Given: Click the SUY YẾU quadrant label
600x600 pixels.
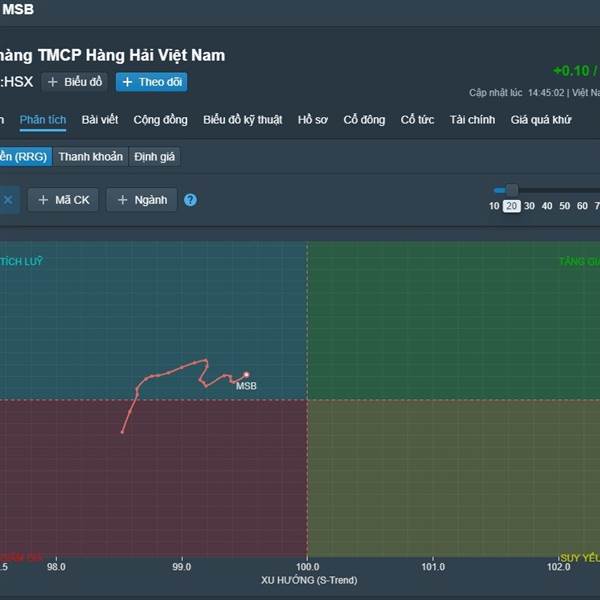Looking at the screenshot, I should (580, 558).
